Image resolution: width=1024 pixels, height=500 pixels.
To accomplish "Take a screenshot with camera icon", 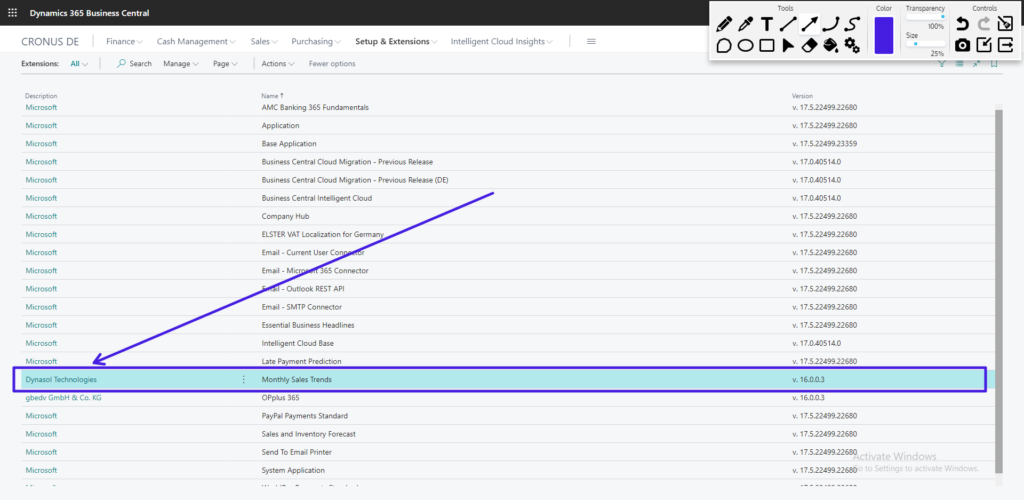I will tap(962, 45).
